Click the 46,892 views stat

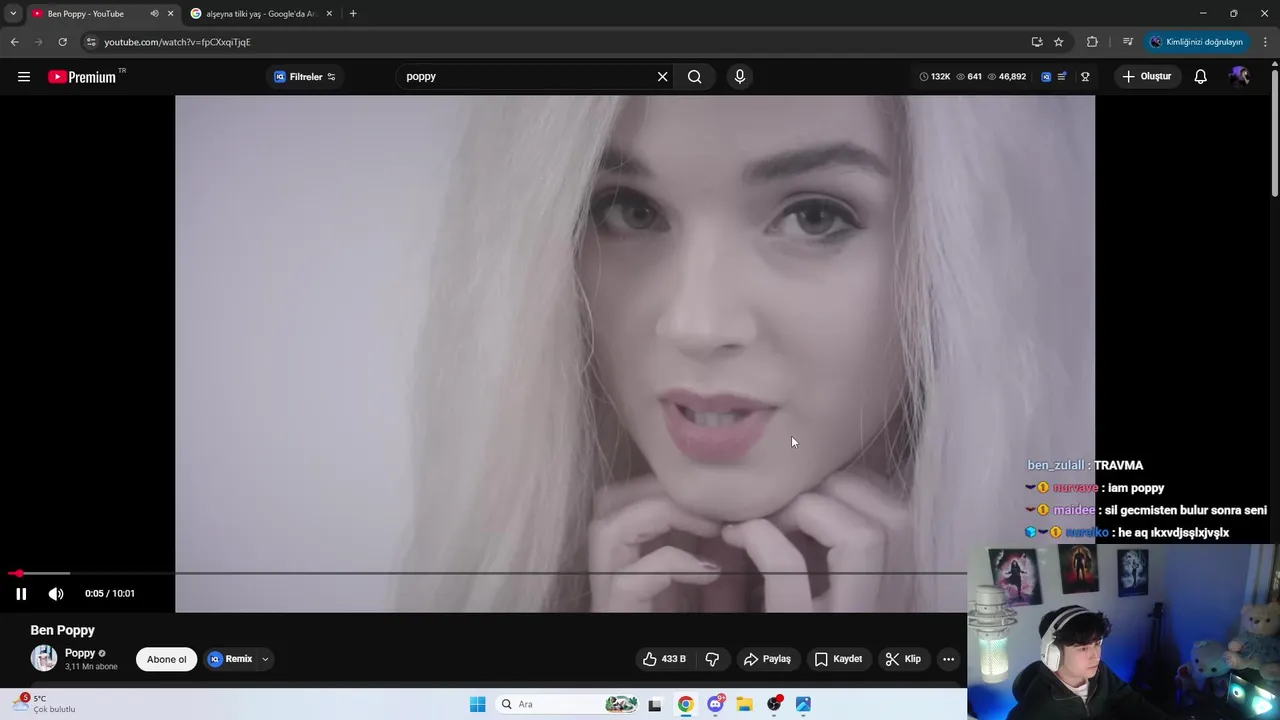1006,77
